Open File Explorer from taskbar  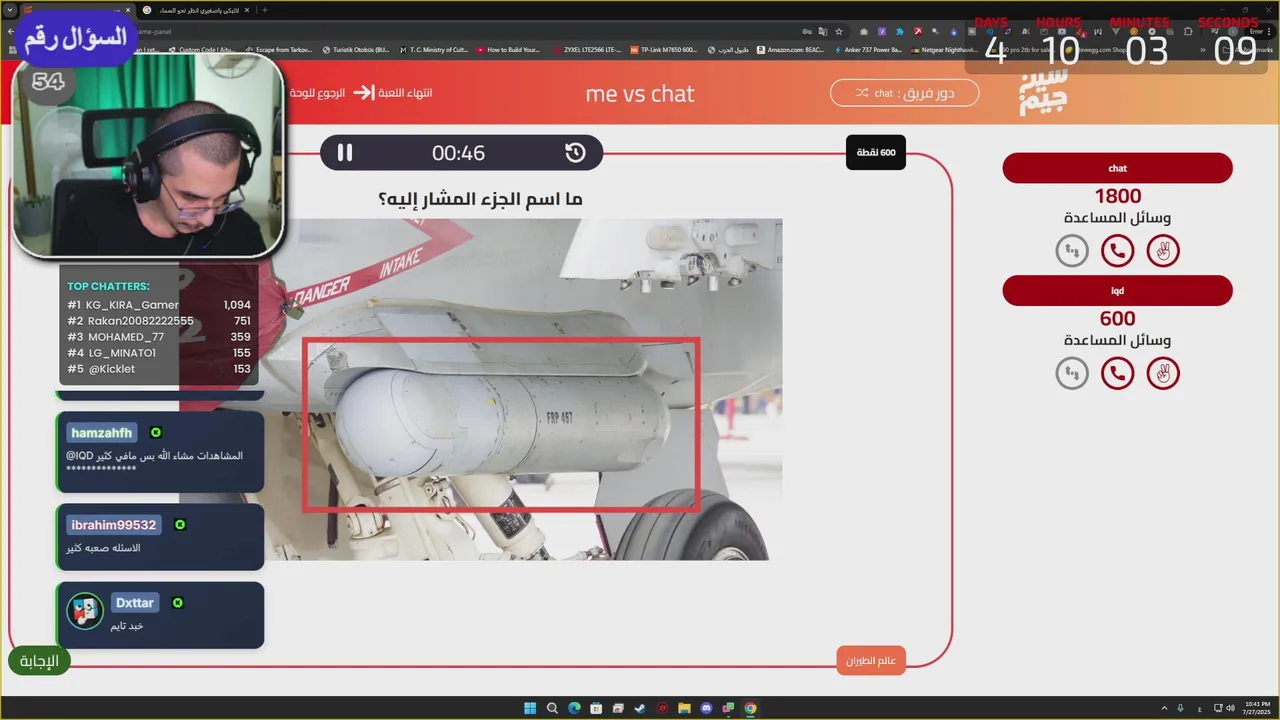pyautogui.click(x=684, y=708)
